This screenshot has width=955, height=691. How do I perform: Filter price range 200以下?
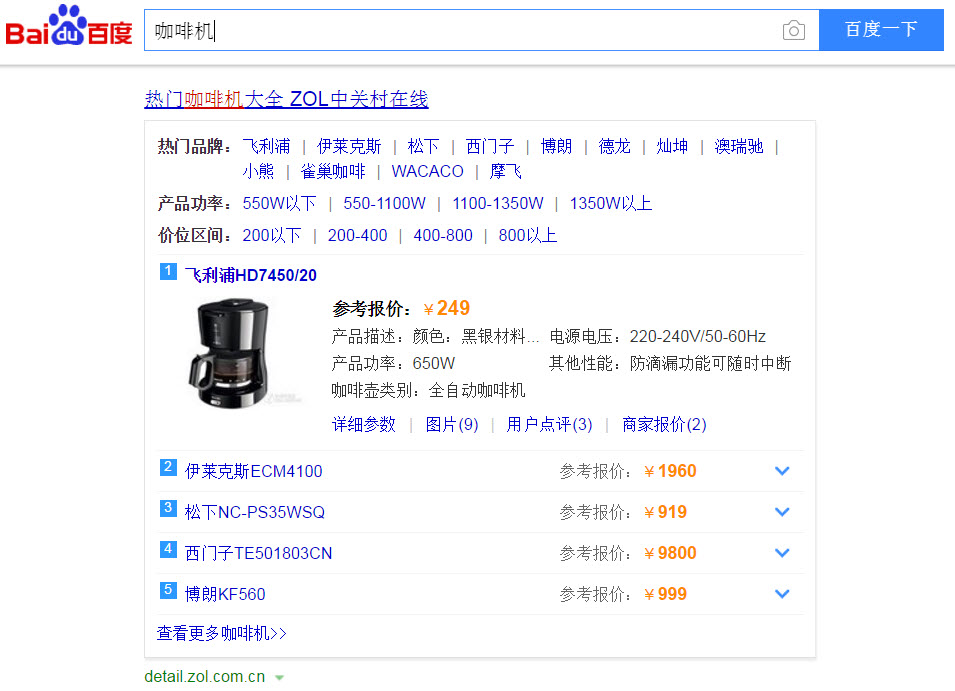click(x=272, y=235)
